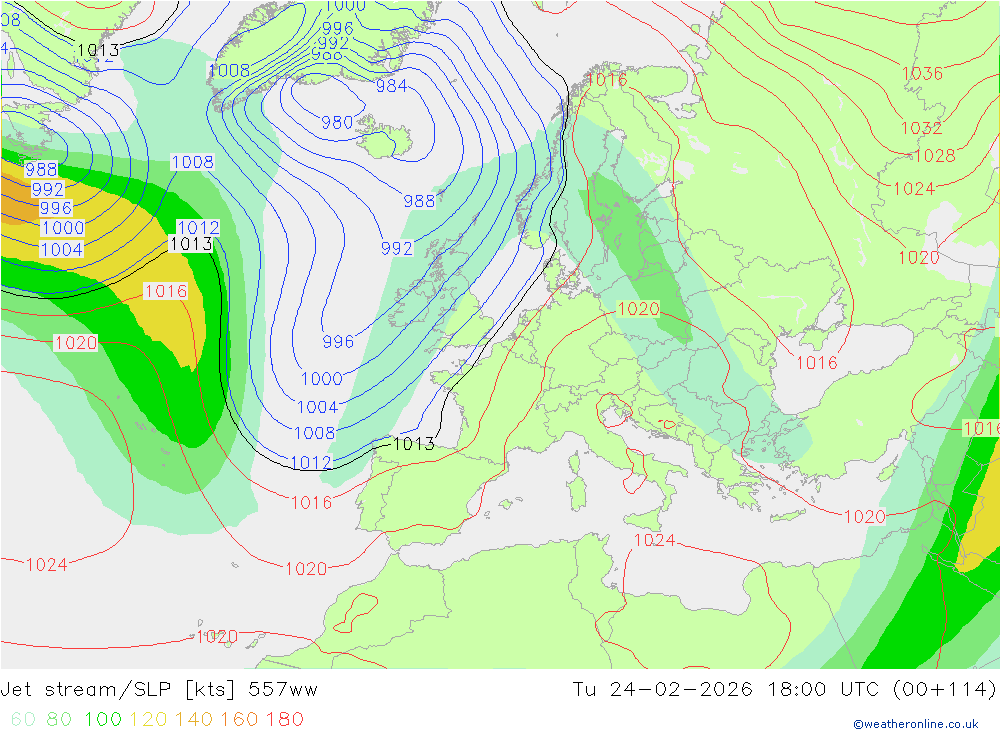
Task: Click the 1020 isobar label over Germany
Action: tap(638, 309)
